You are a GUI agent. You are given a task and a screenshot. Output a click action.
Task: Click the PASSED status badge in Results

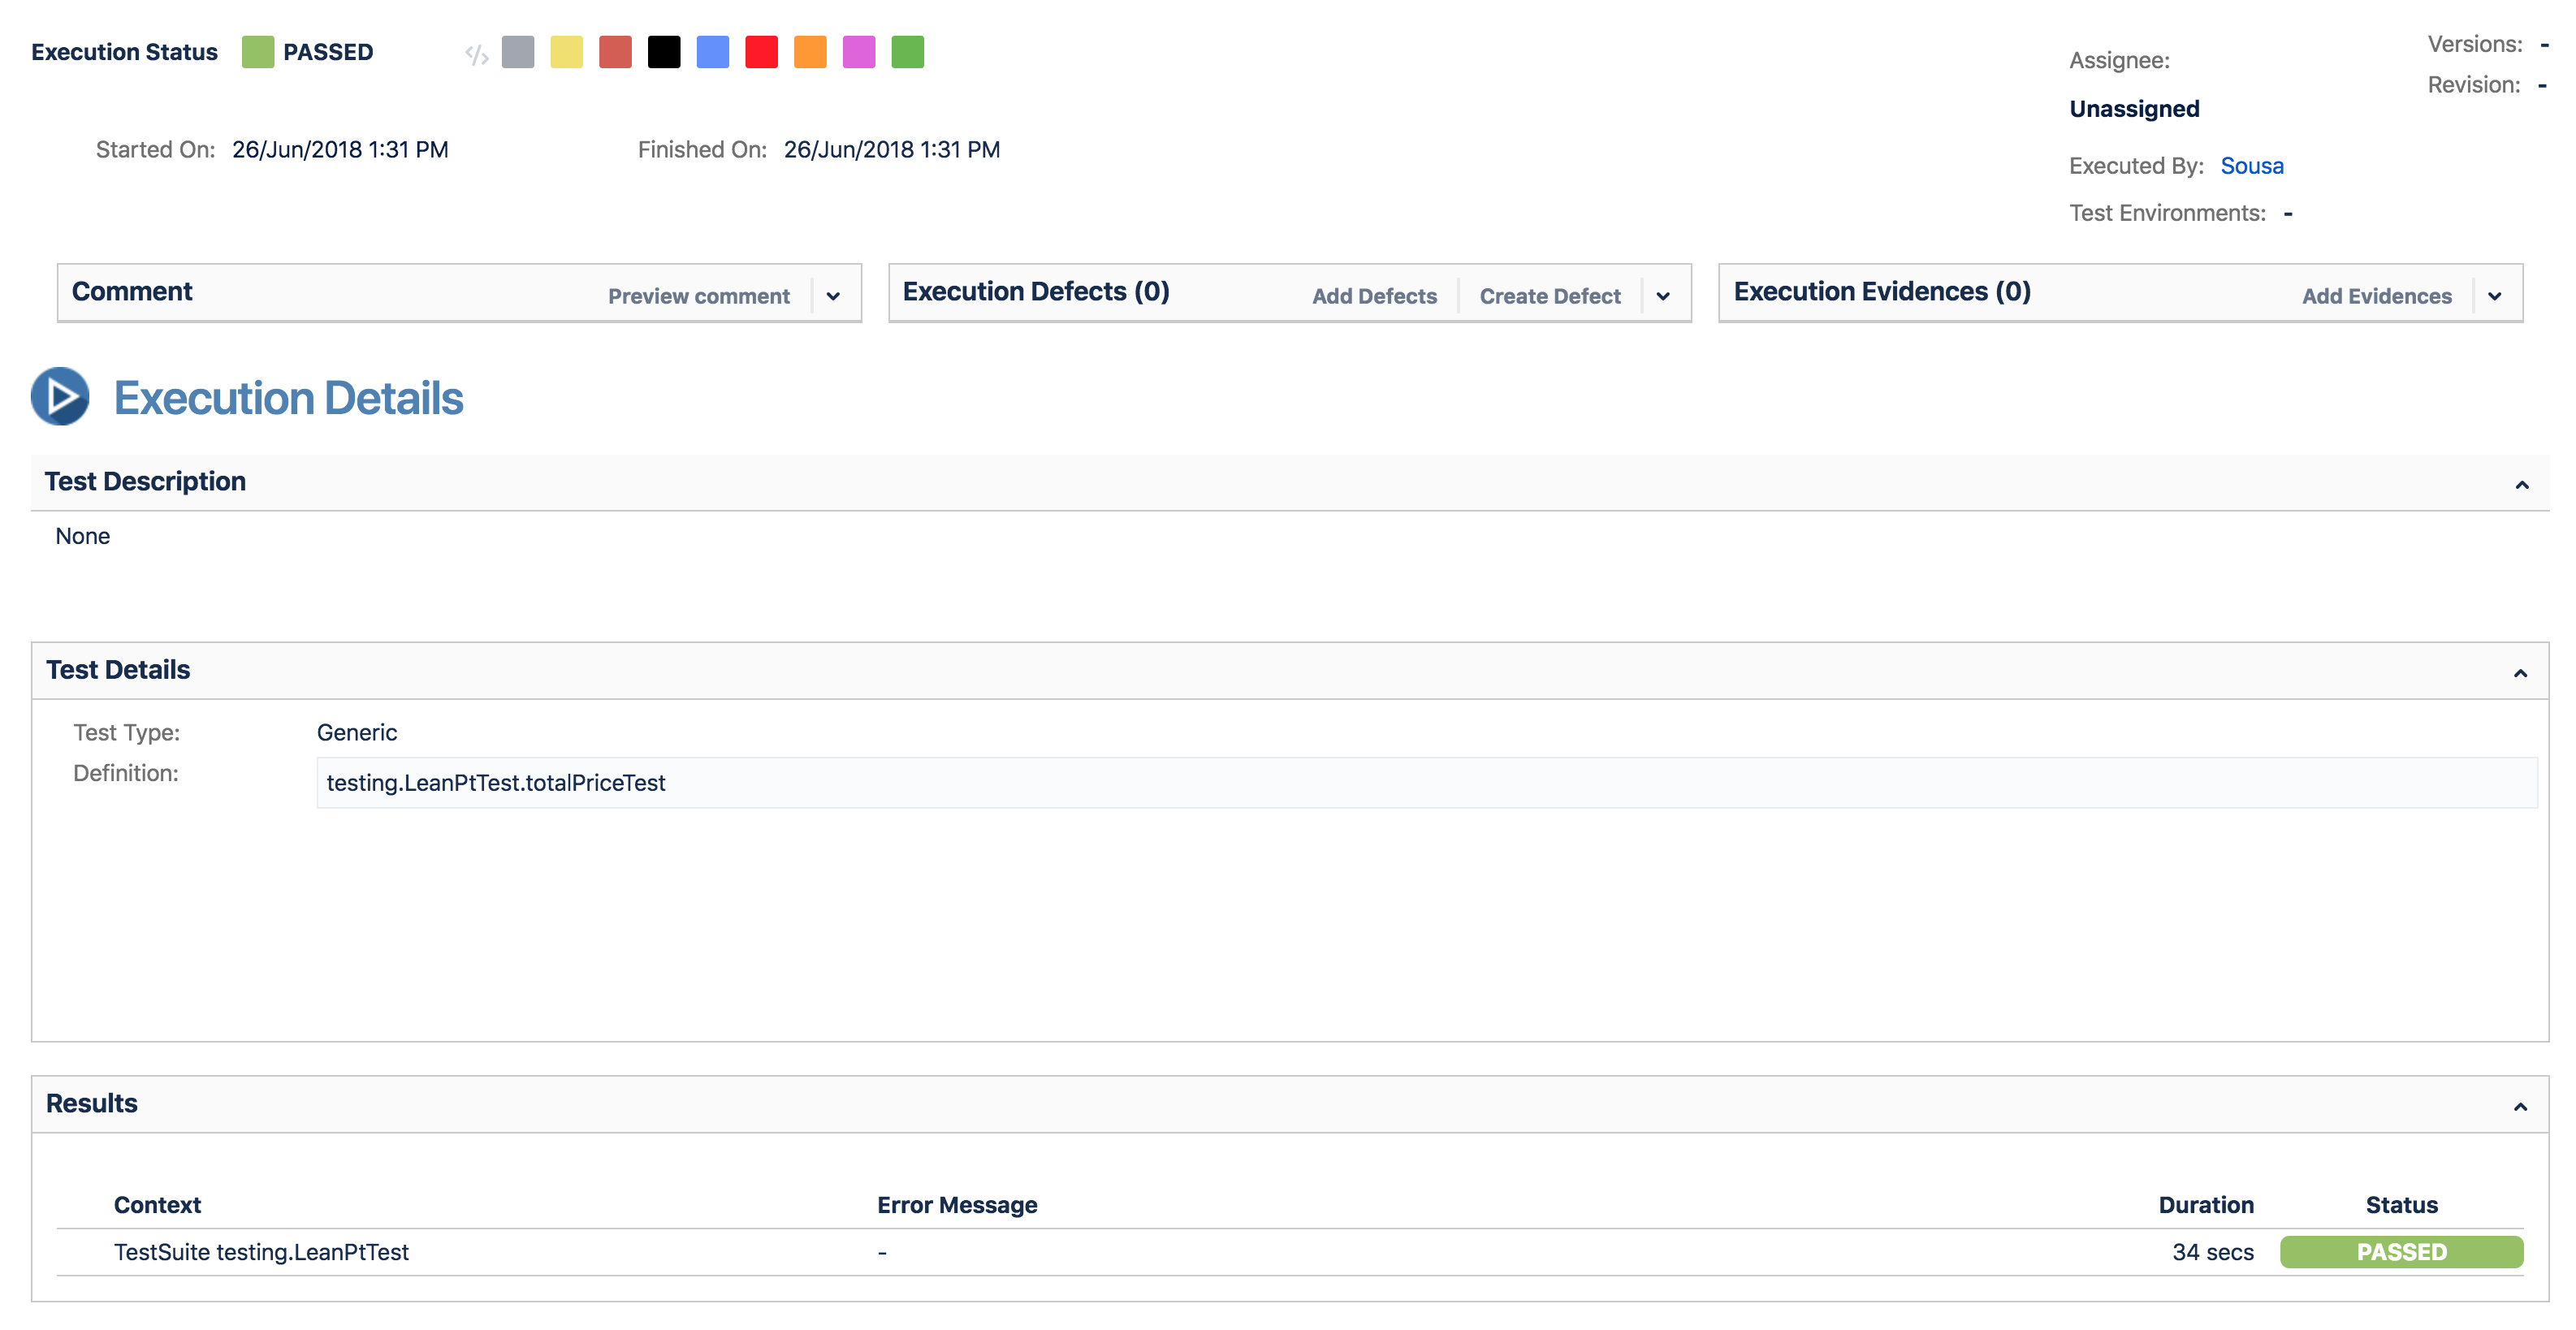click(2401, 1252)
